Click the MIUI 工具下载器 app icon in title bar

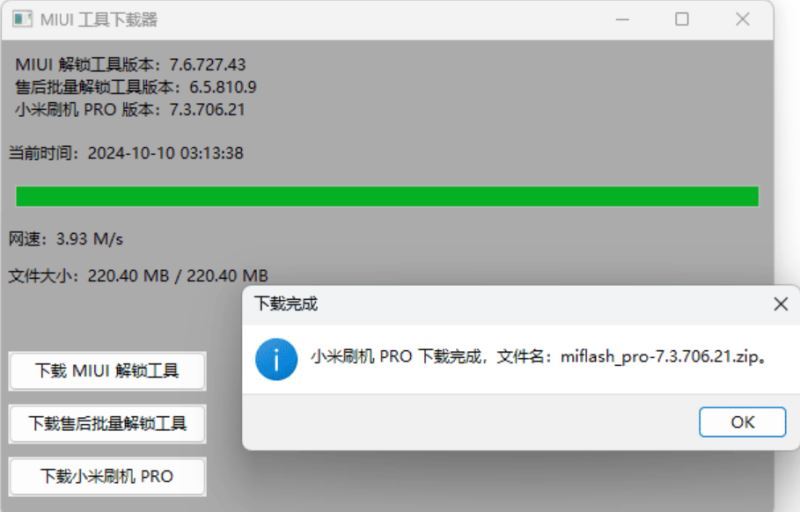pos(22,19)
